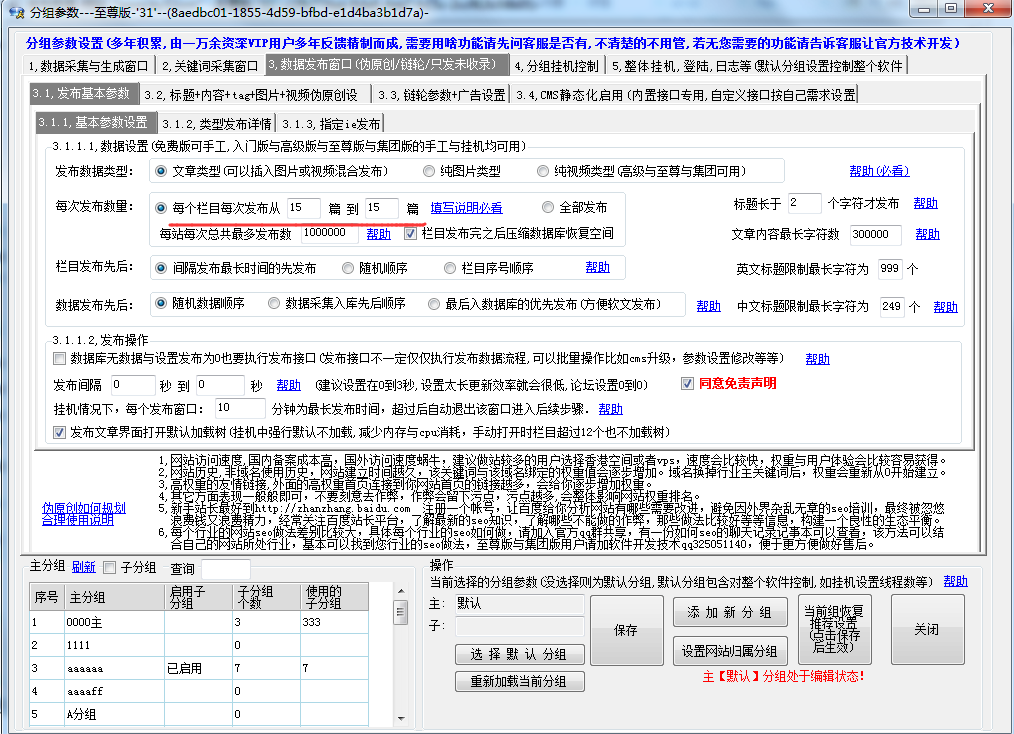Select 最后入数据库的优先发布 option
The image size is (1014, 734).
pyautogui.click(x=434, y=303)
